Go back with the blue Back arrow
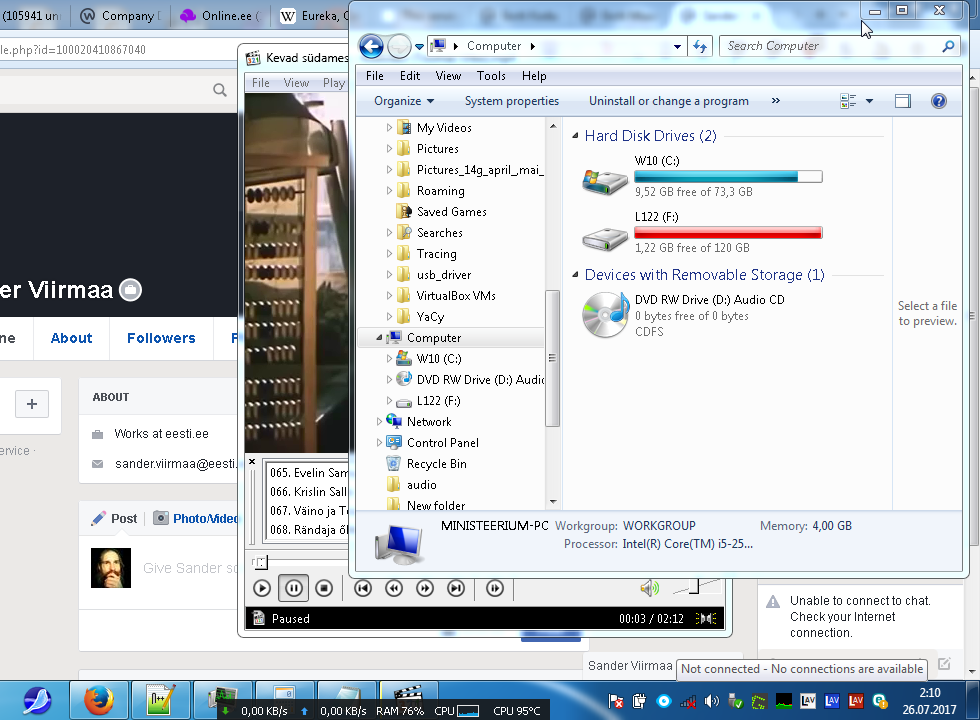This screenshot has width=980, height=720. 371,46
